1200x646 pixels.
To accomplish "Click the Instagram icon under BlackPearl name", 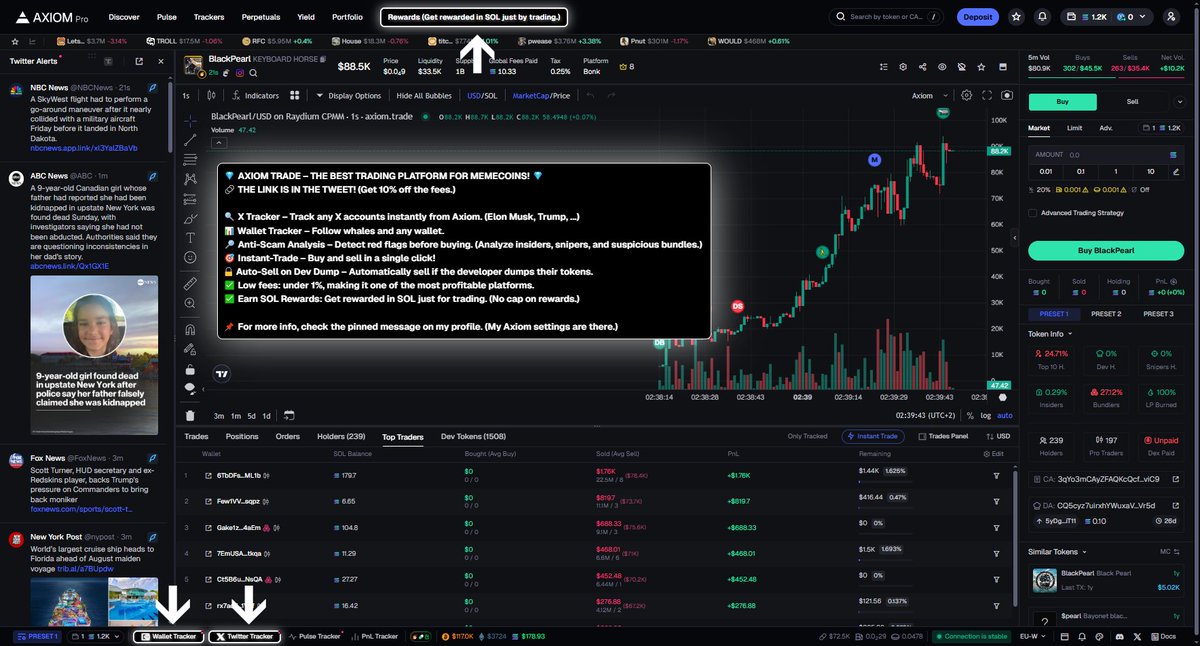I will click(x=240, y=73).
